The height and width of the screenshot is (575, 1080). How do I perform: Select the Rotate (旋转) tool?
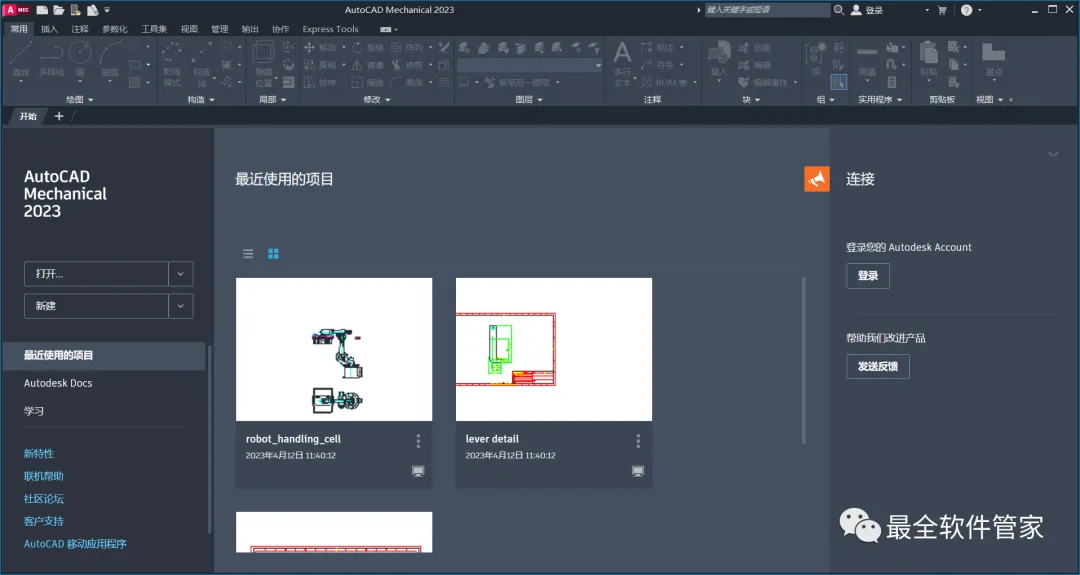[x=368, y=48]
